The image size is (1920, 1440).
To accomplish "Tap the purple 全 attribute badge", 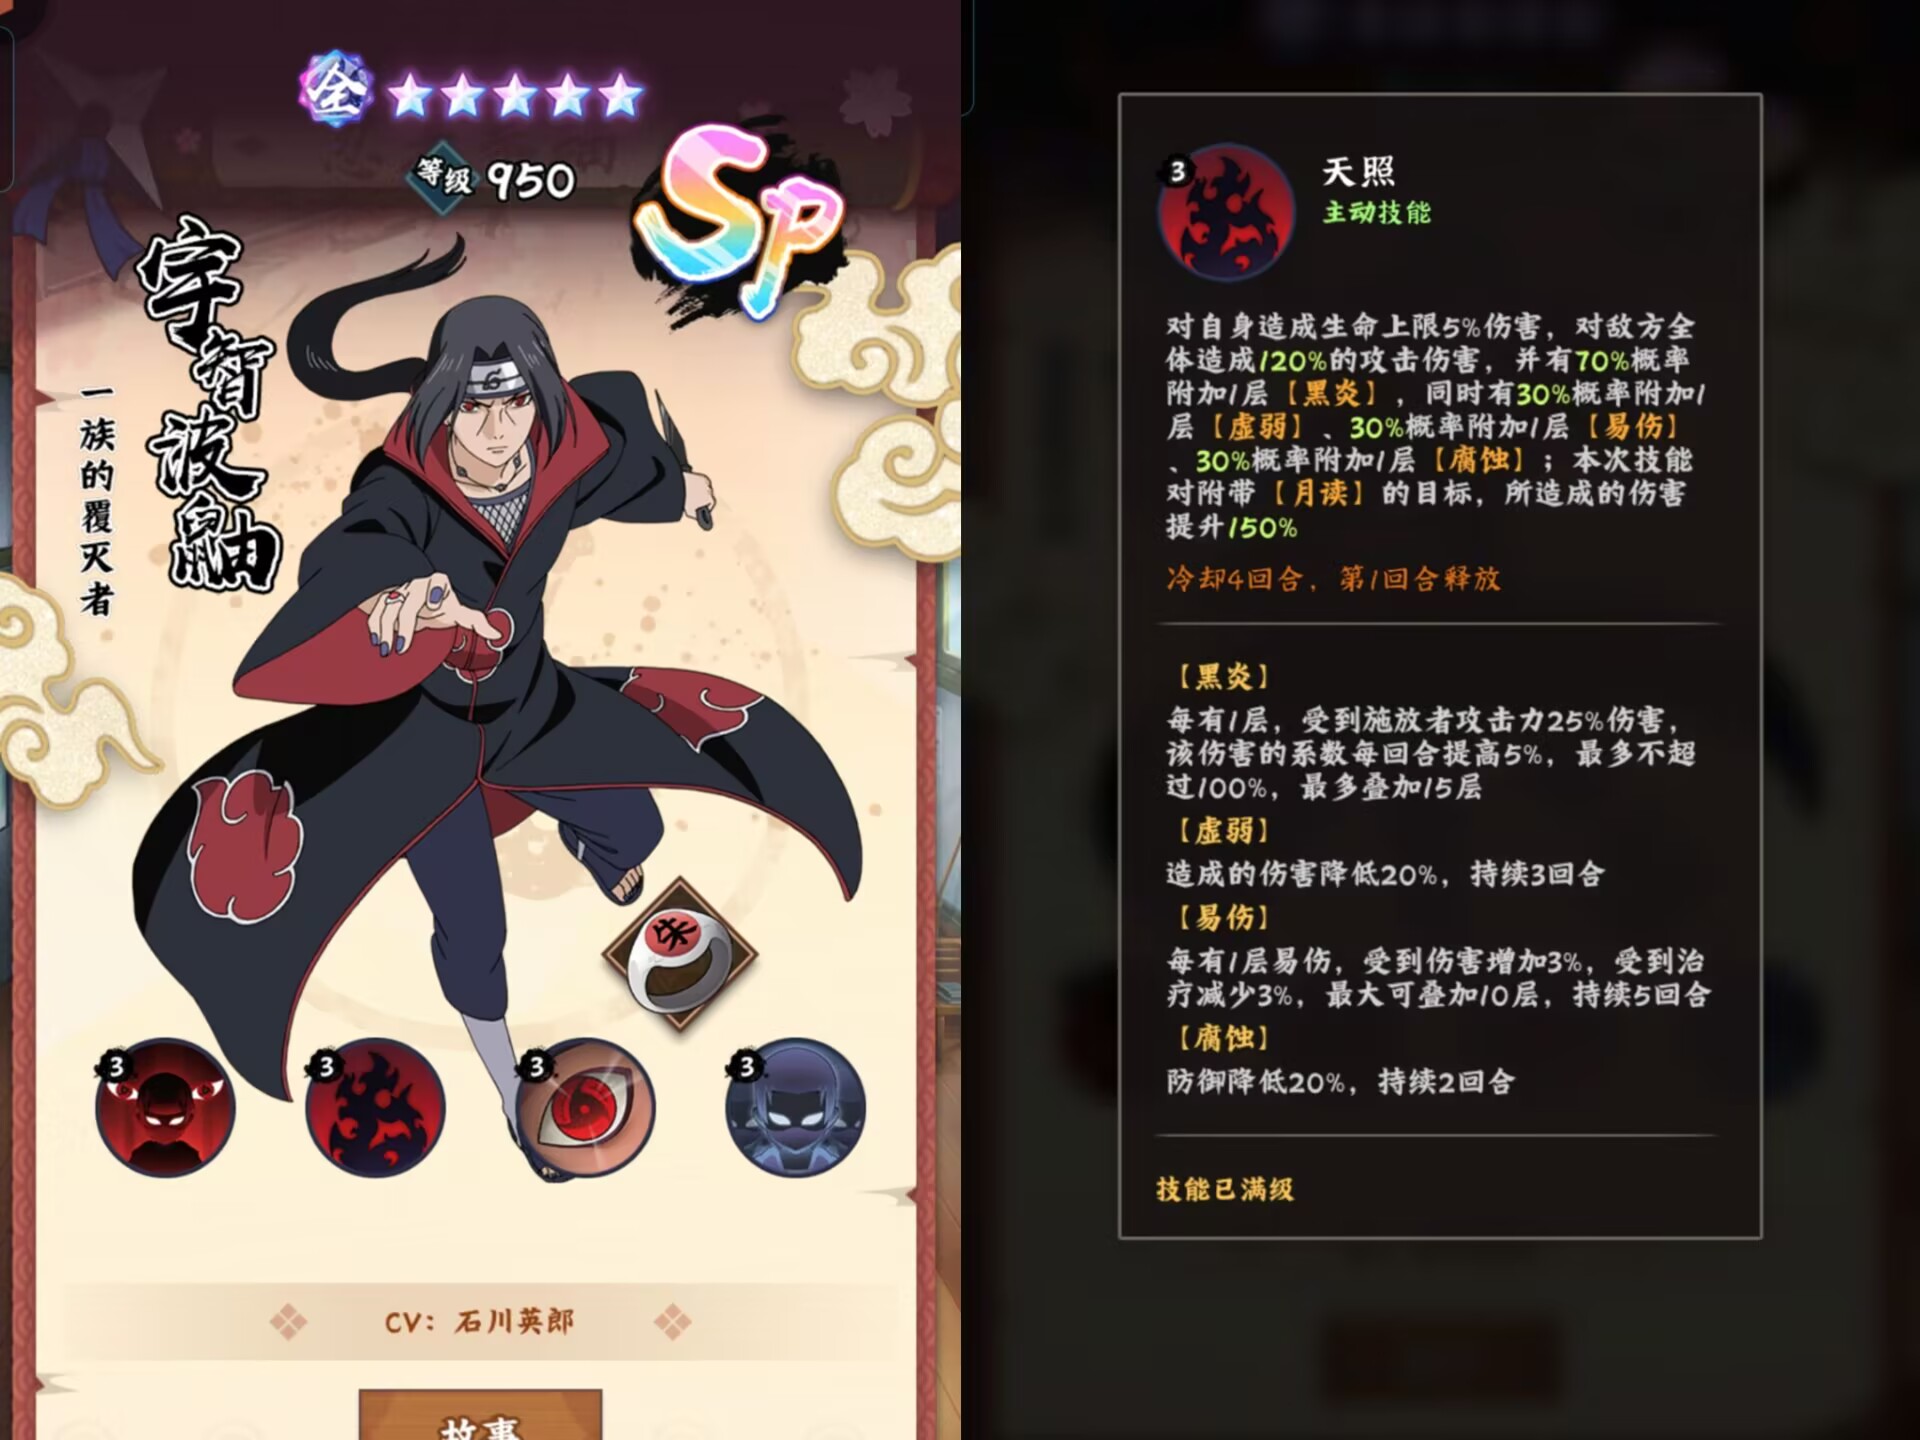I will (336, 90).
